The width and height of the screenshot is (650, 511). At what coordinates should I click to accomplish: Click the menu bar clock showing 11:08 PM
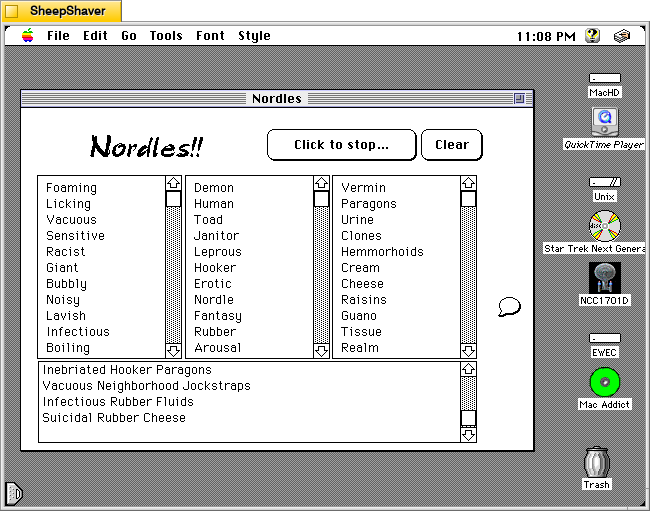pyautogui.click(x=546, y=36)
